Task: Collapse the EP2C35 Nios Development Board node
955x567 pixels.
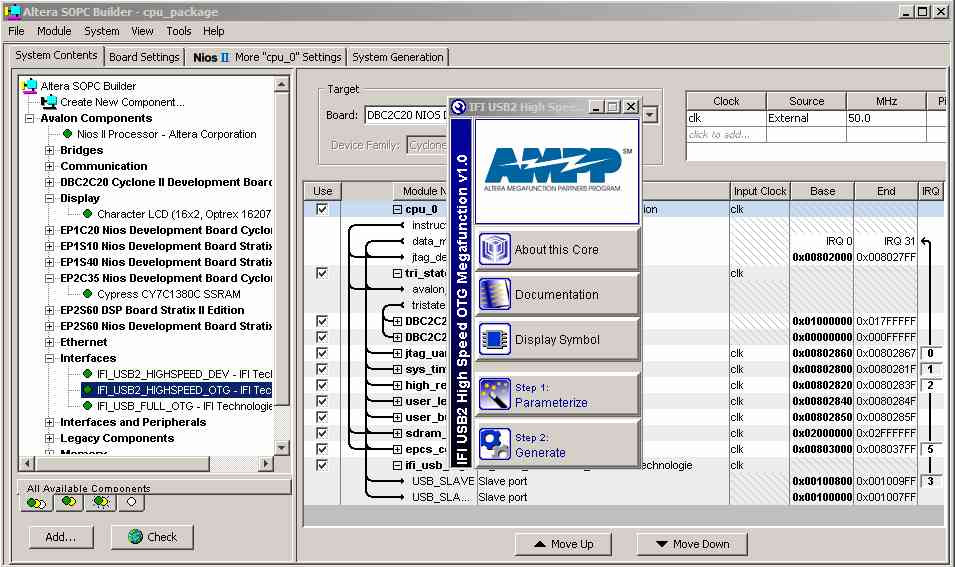Action: pos(49,278)
